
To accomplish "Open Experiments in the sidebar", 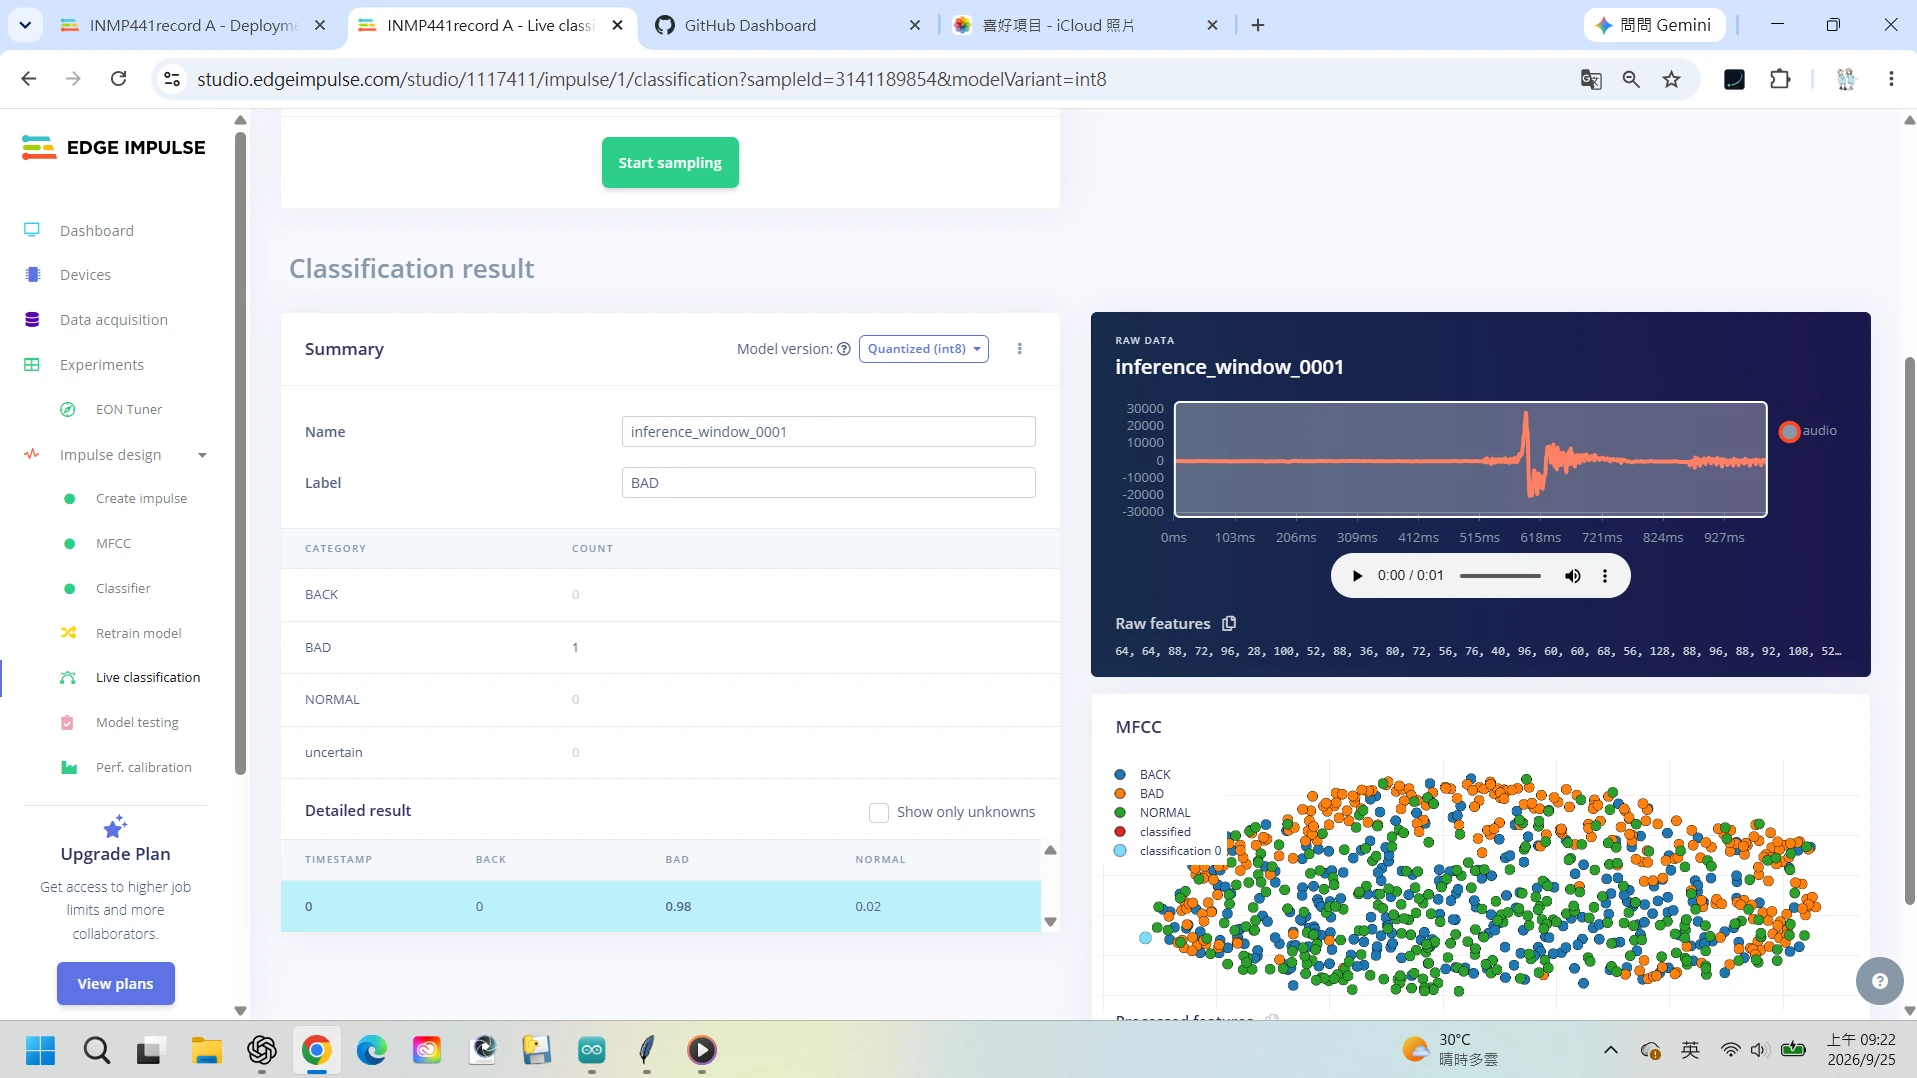I will (101, 365).
